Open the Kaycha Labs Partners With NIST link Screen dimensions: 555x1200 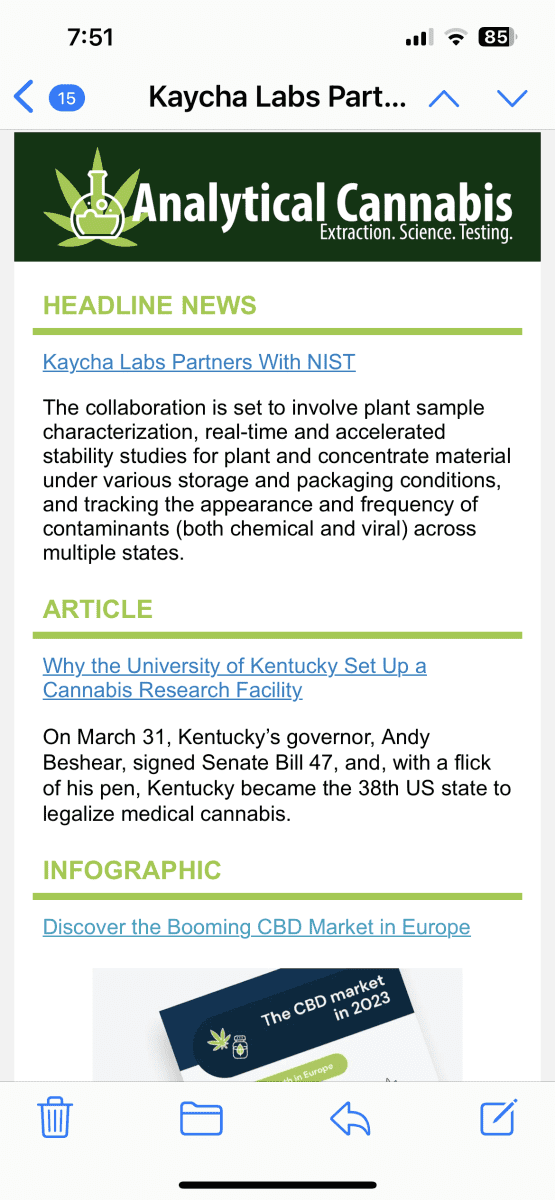click(x=199, y=362)
